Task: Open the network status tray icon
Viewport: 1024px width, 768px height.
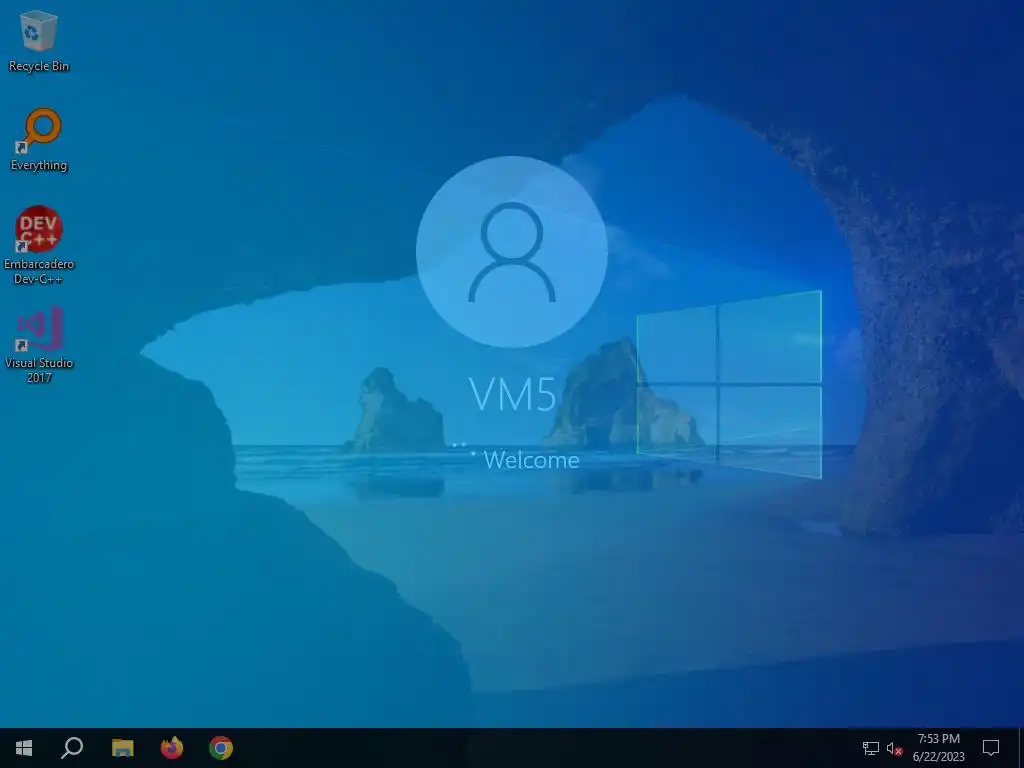Action: click(871, 748)
